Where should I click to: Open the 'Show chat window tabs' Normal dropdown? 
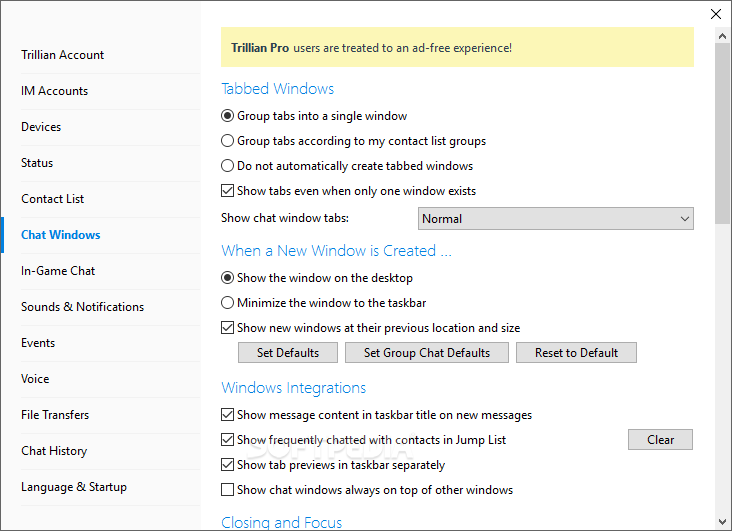(556, 219)
